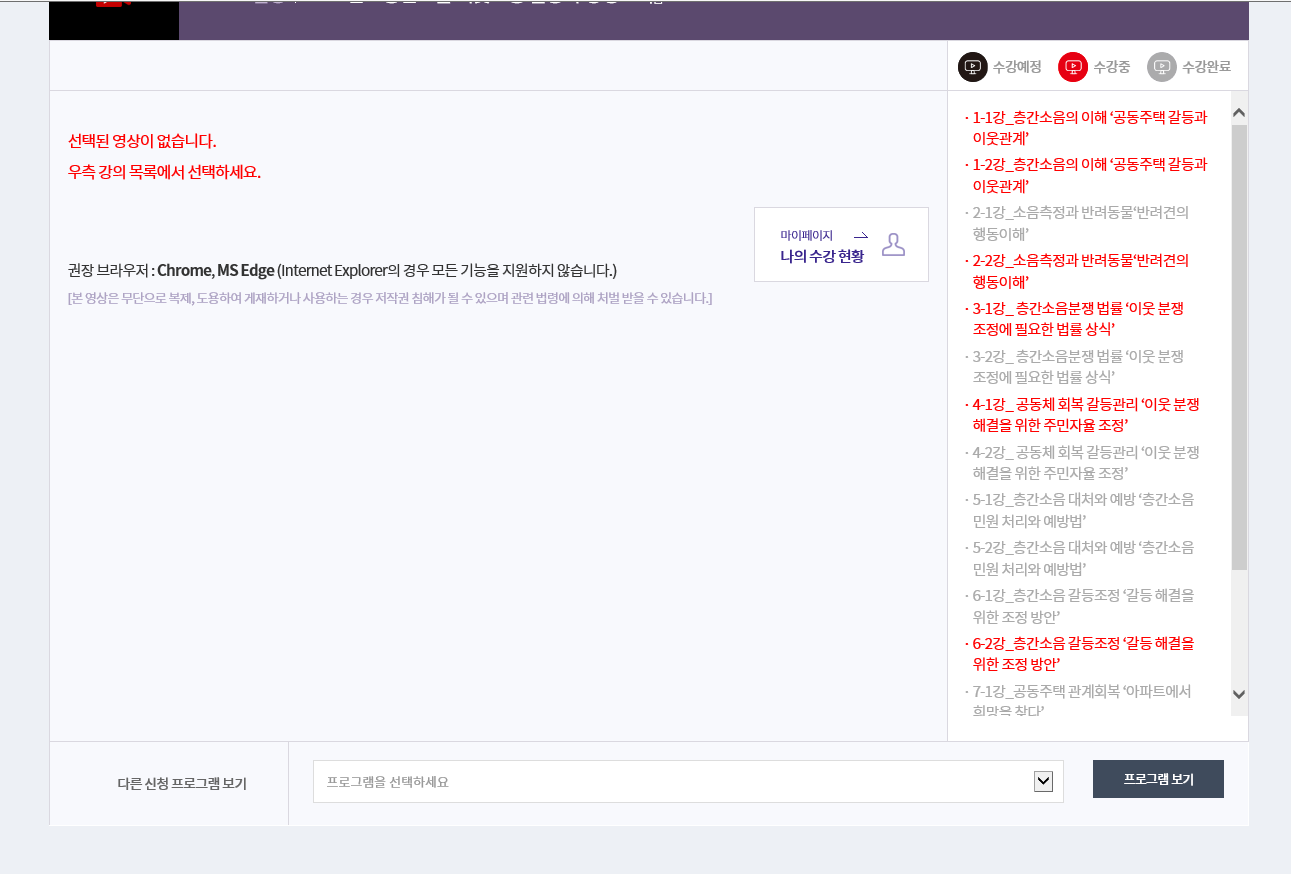The height and width of the screenshot is (874, 1291).
Task: Click the 우측 강의 목록에서 선택하세요 message
Action: (164, 172)
